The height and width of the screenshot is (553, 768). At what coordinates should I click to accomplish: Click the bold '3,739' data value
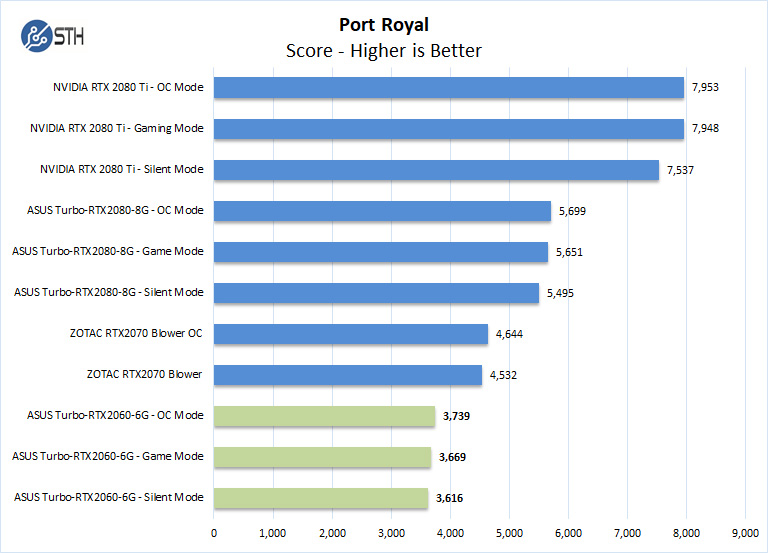coord(456,416)
